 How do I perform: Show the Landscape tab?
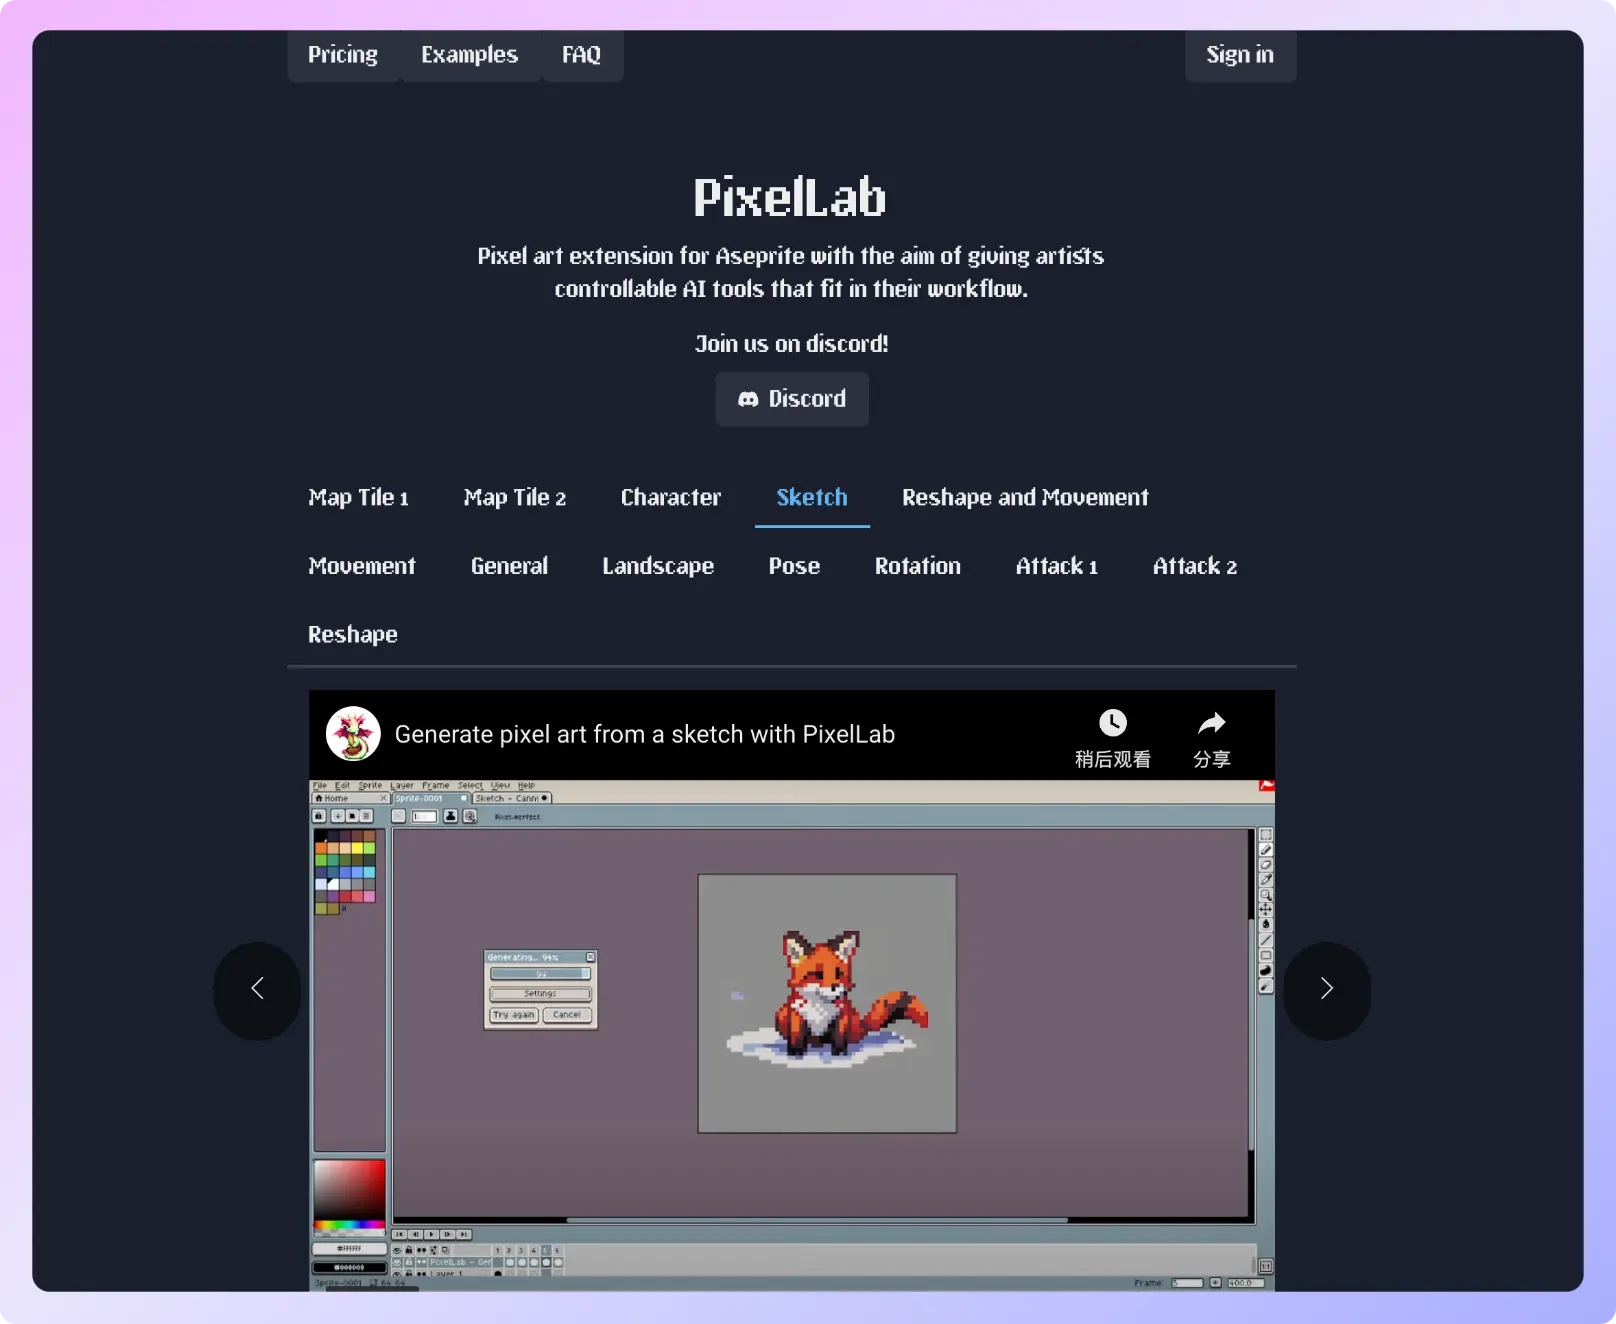click(657, 566)
